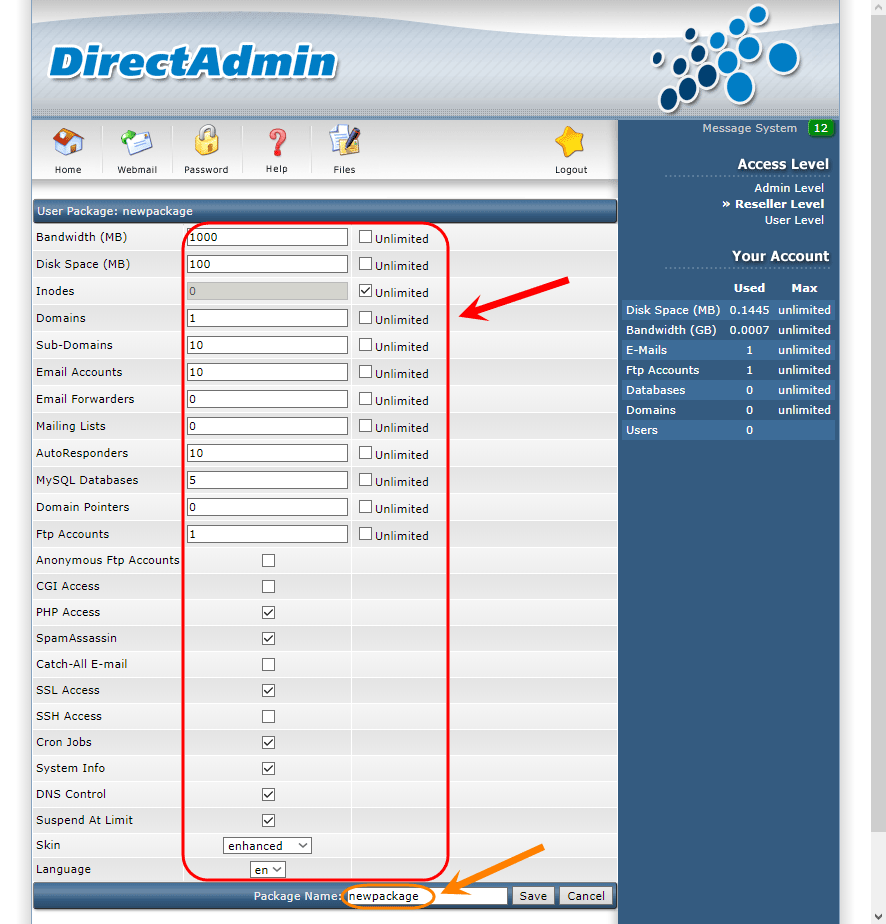Focus the Bandwidth (MB) field
This screenshot has height=924, width=886.
point(267,237)
